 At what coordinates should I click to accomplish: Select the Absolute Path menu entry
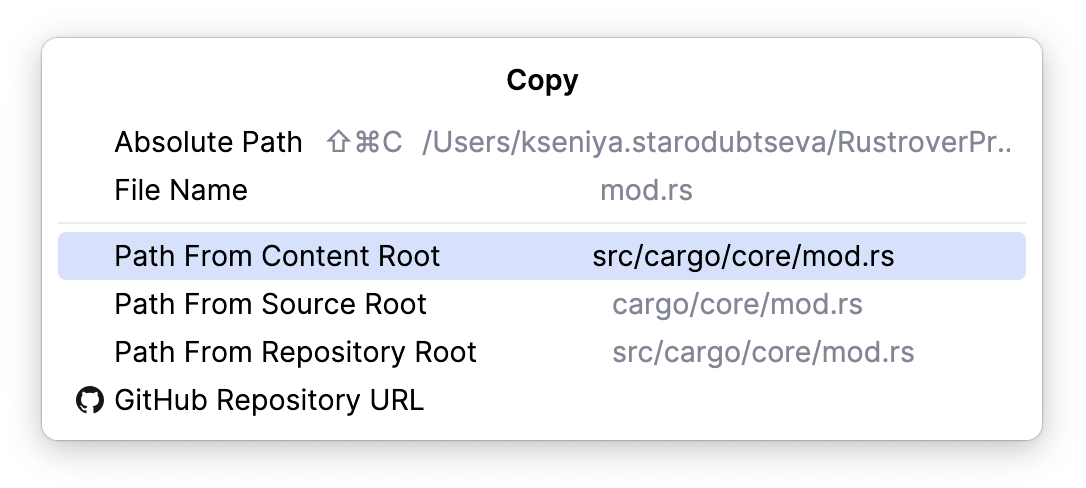(x=208, y=143)
